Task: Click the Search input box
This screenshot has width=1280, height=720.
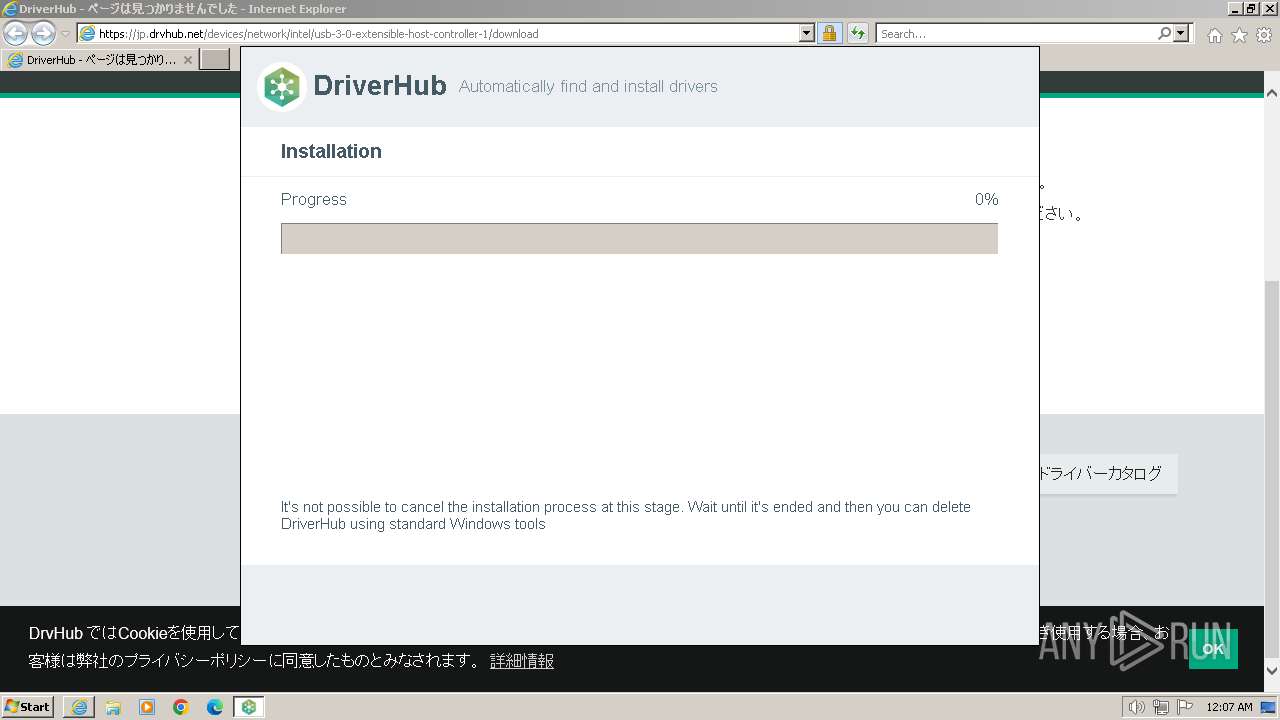Action: (1016, 33)
